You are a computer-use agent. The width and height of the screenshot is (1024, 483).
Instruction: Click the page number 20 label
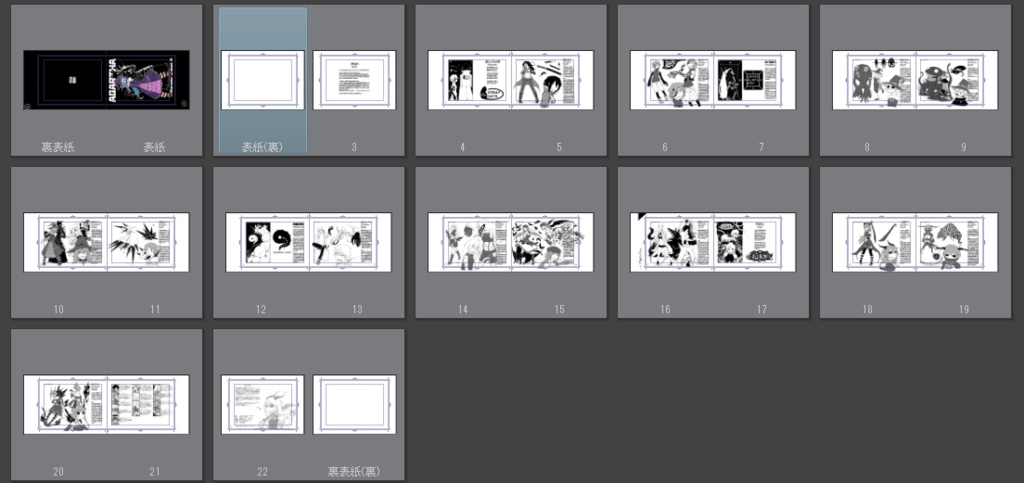click(59, 471)
